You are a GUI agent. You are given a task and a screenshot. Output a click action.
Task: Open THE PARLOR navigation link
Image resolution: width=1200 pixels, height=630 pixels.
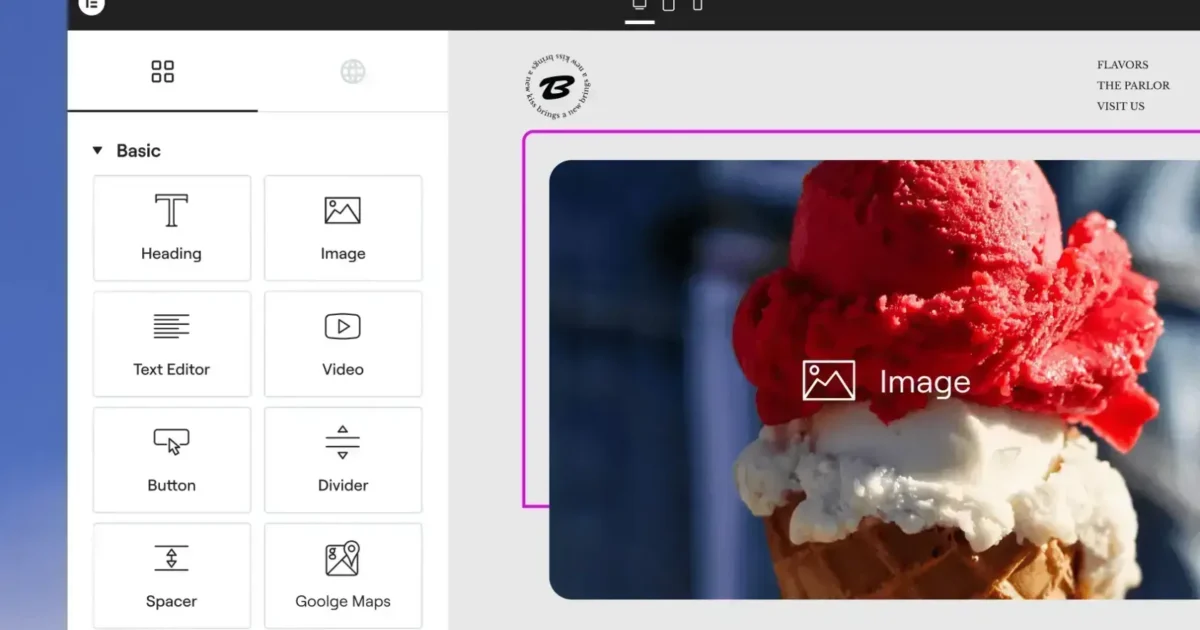click(x=1133, y=86)
